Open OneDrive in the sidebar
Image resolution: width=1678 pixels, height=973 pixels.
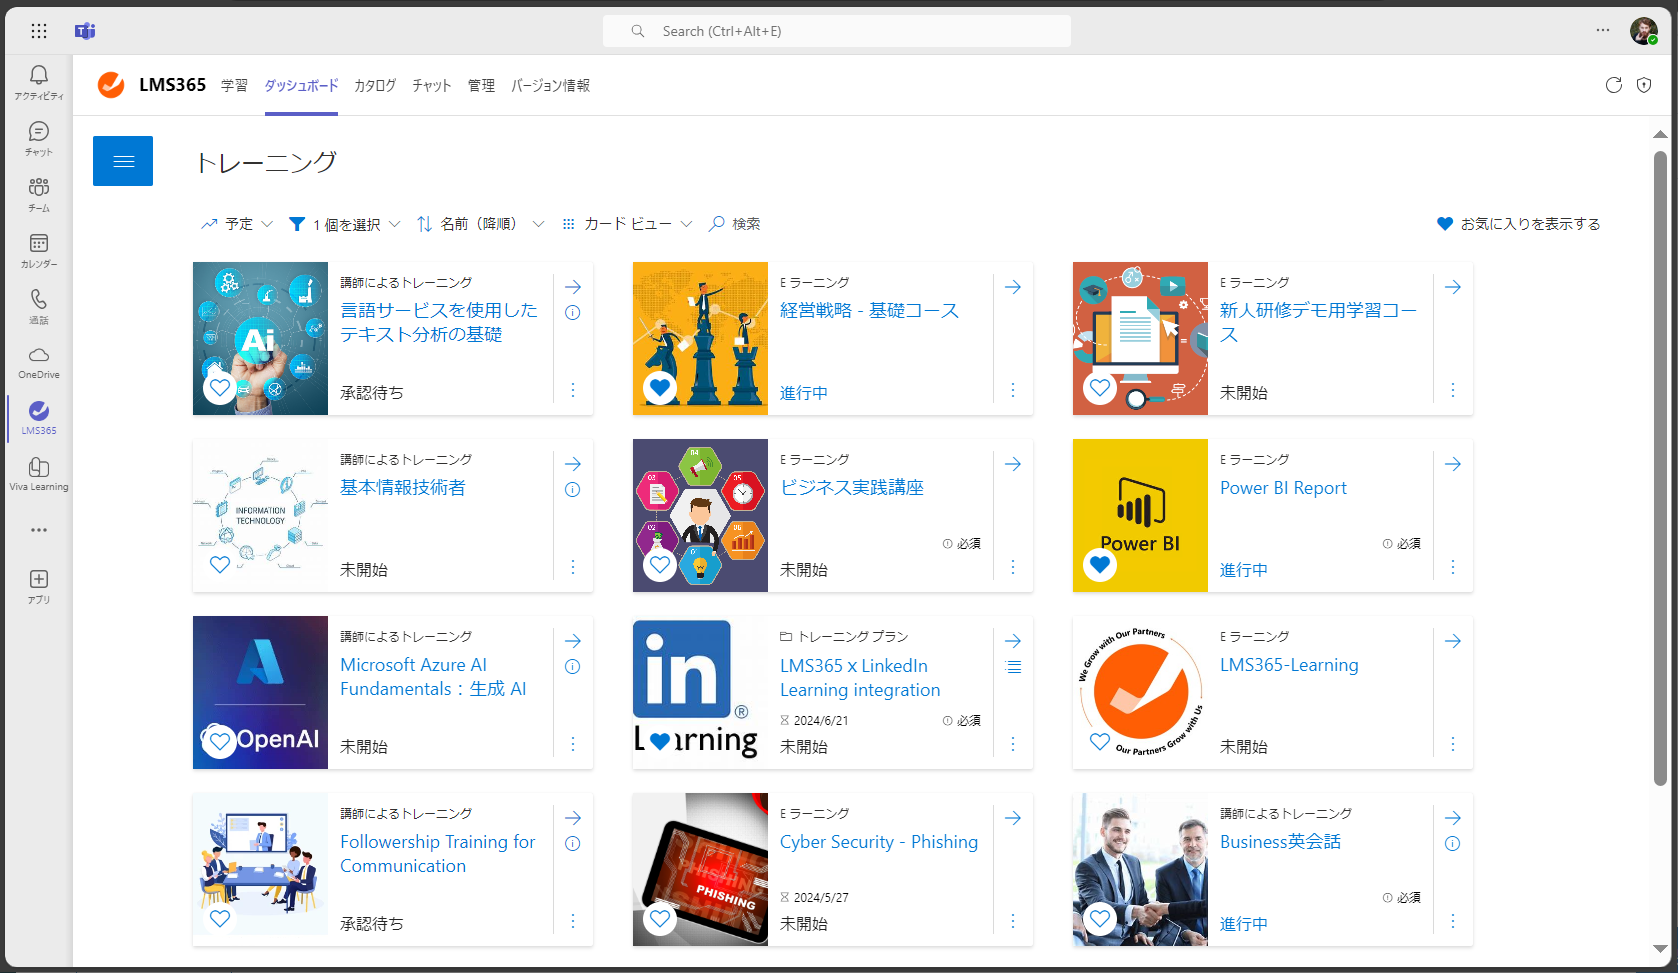pos(39,362)
